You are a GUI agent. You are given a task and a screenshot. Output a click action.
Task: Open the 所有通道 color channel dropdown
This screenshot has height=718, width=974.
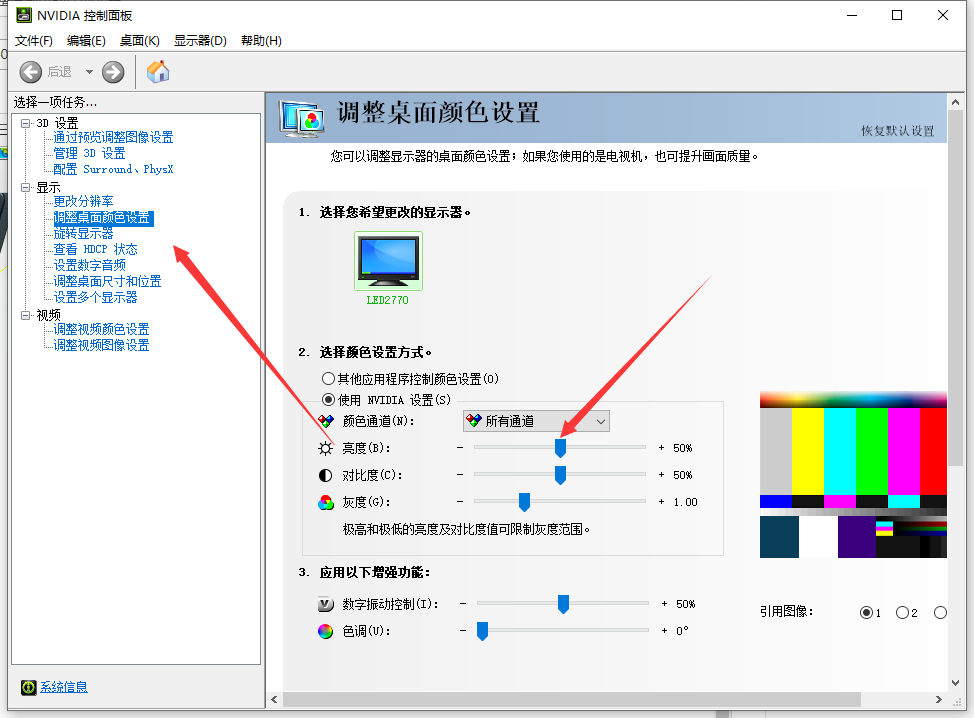tap(536, 421)
